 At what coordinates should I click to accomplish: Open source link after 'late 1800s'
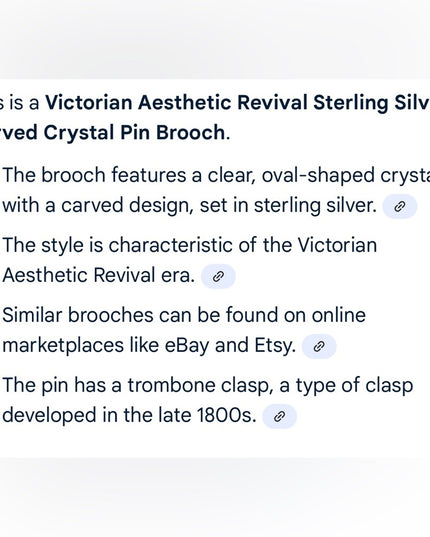click(279, 416)
